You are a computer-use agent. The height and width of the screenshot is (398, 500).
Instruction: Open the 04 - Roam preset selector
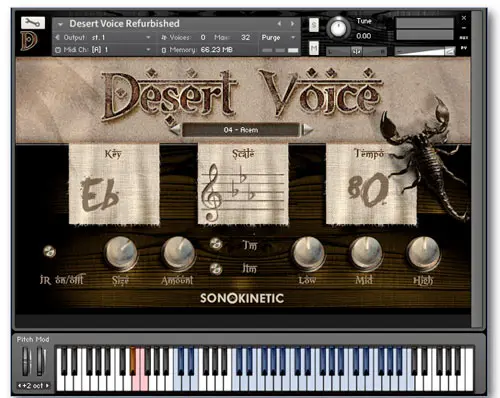pyautogui.click(x=241, y=130)
